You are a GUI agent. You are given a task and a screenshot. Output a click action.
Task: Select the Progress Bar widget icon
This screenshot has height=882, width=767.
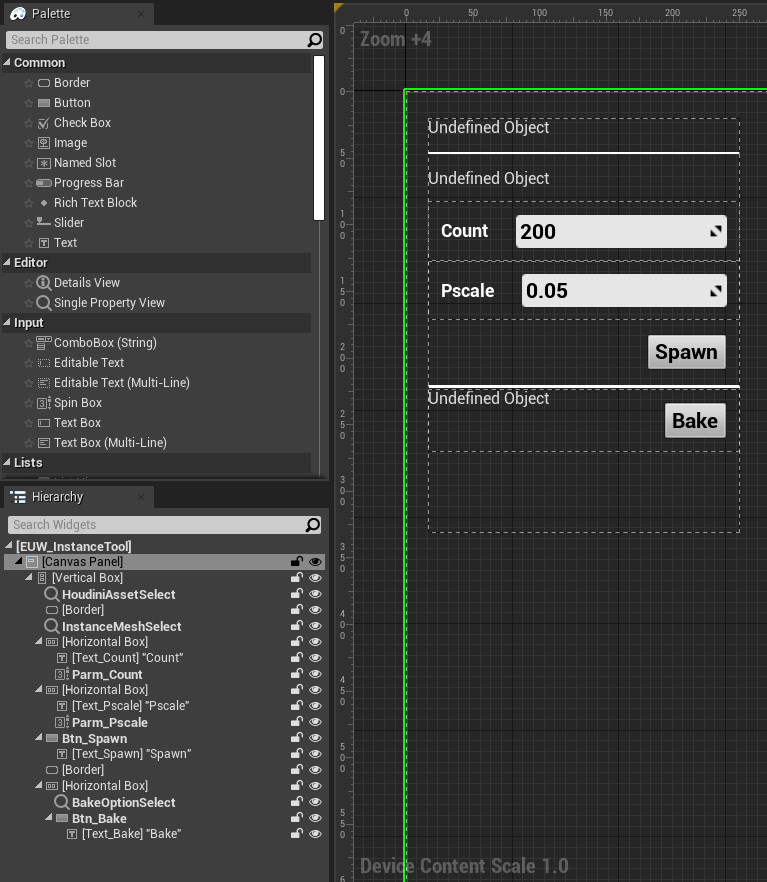(x=43, y=183)
